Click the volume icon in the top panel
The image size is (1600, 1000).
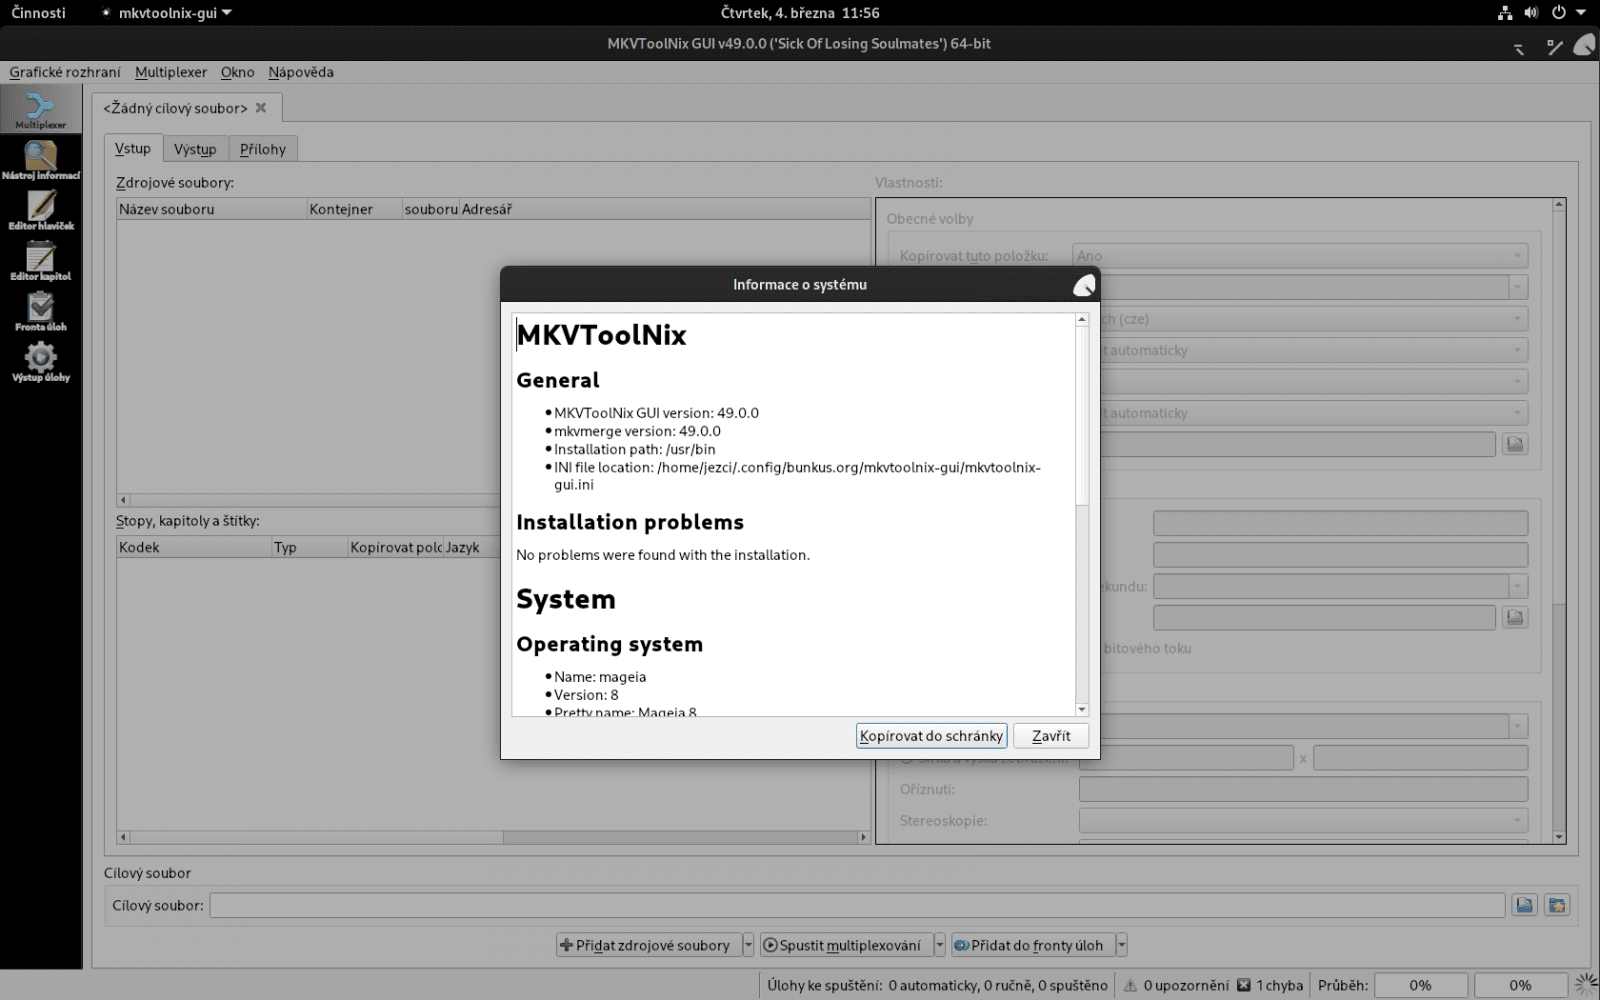click(1532, 13)
